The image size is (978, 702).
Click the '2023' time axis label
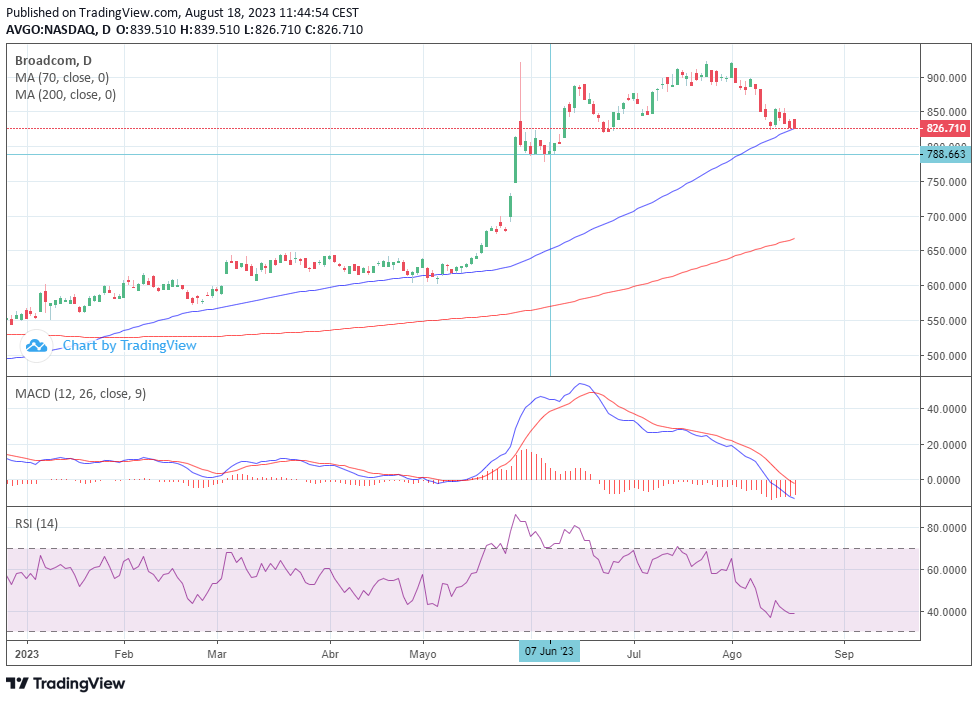(27, 654)
